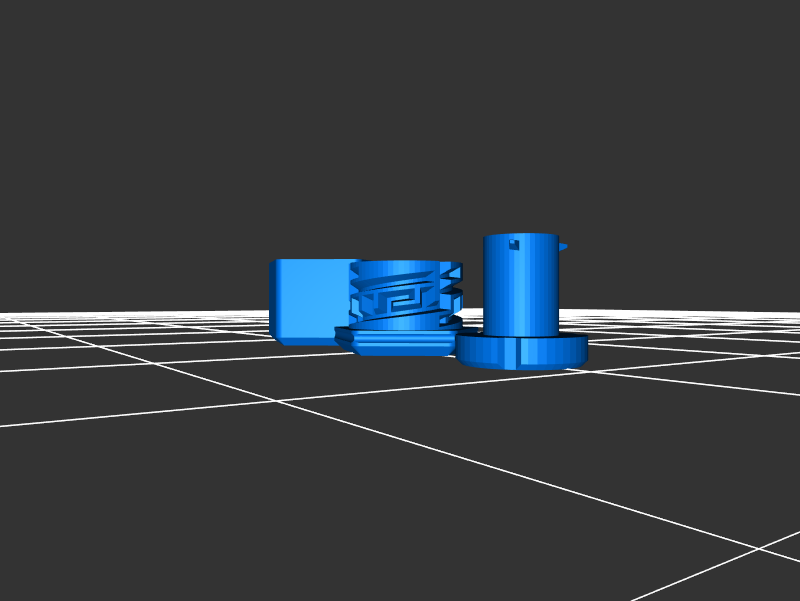Click the empty dark background above the models
The height and width of the screenshot is (601, 800).
point(400,120)
